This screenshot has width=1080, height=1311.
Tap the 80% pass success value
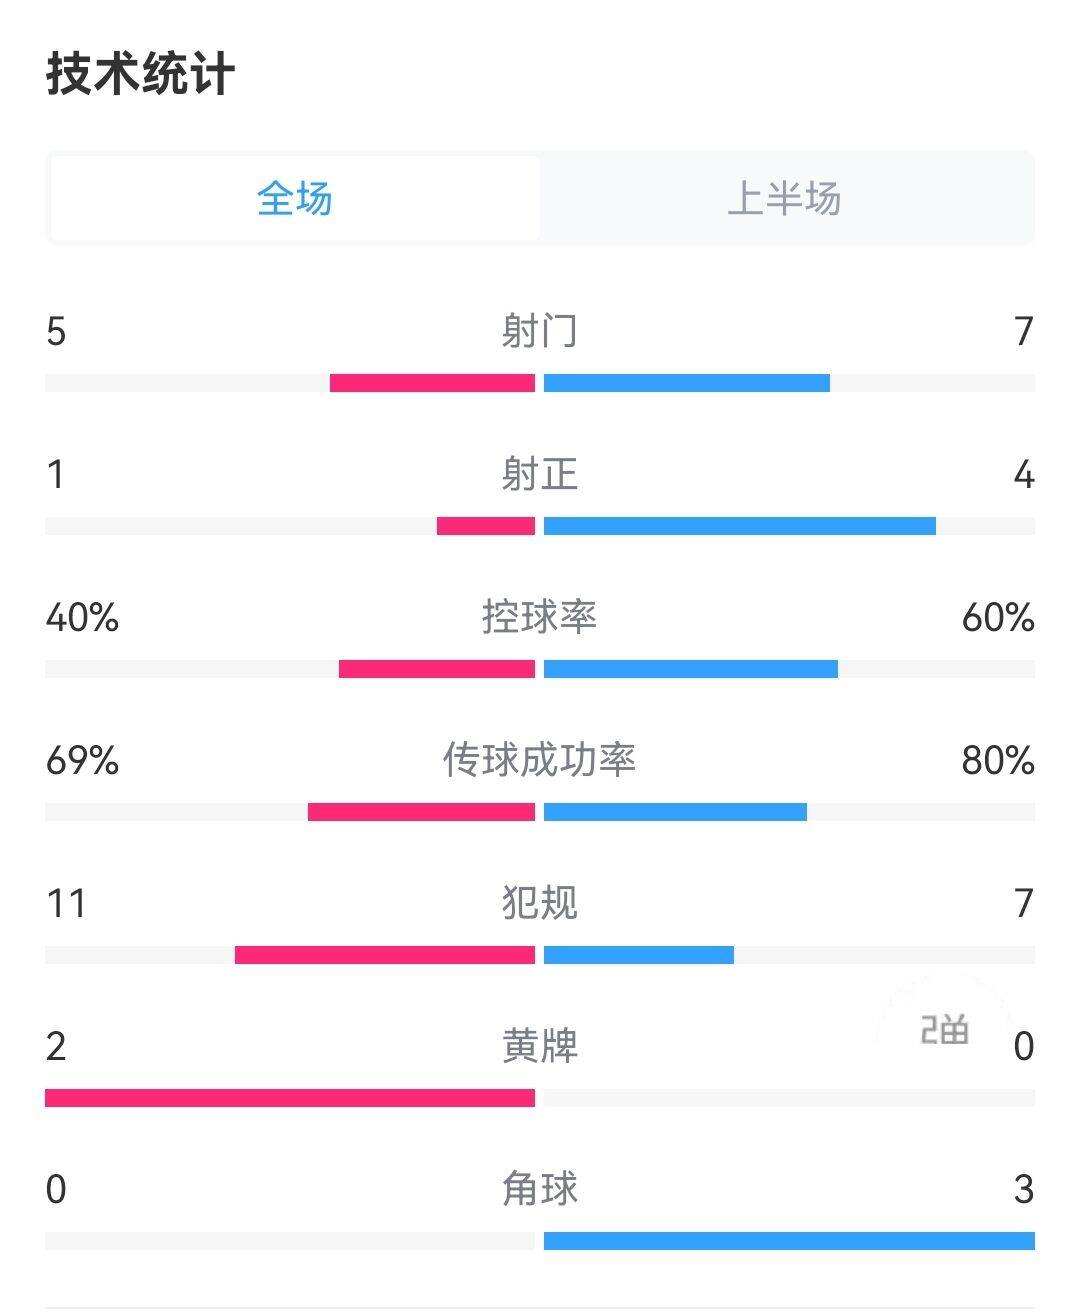(997, 760)
